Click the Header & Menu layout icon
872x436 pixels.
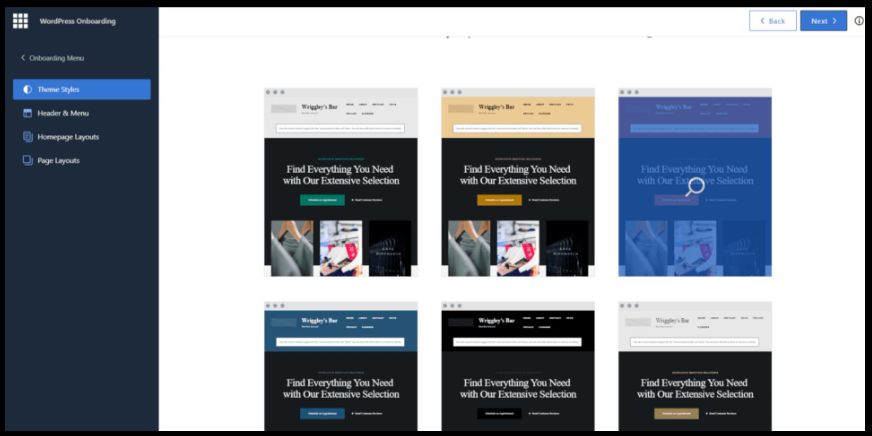27,113
